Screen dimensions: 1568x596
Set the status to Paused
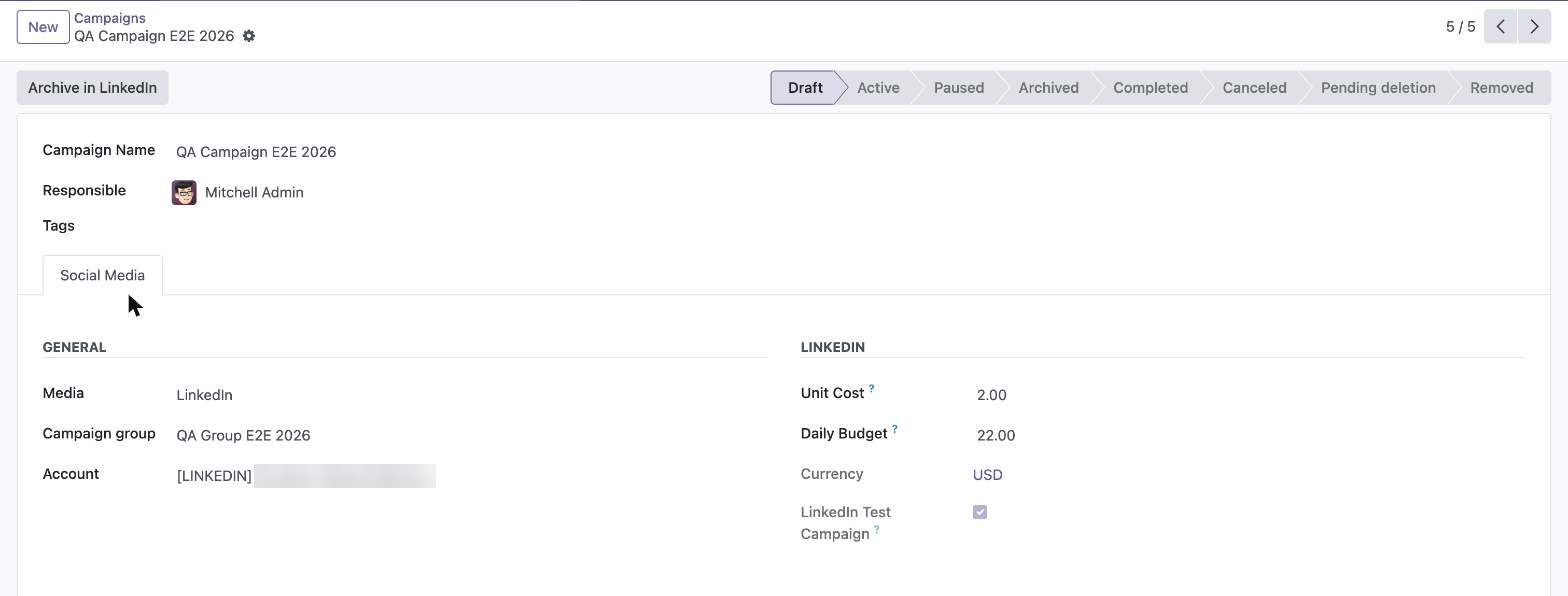click(959, 88)
